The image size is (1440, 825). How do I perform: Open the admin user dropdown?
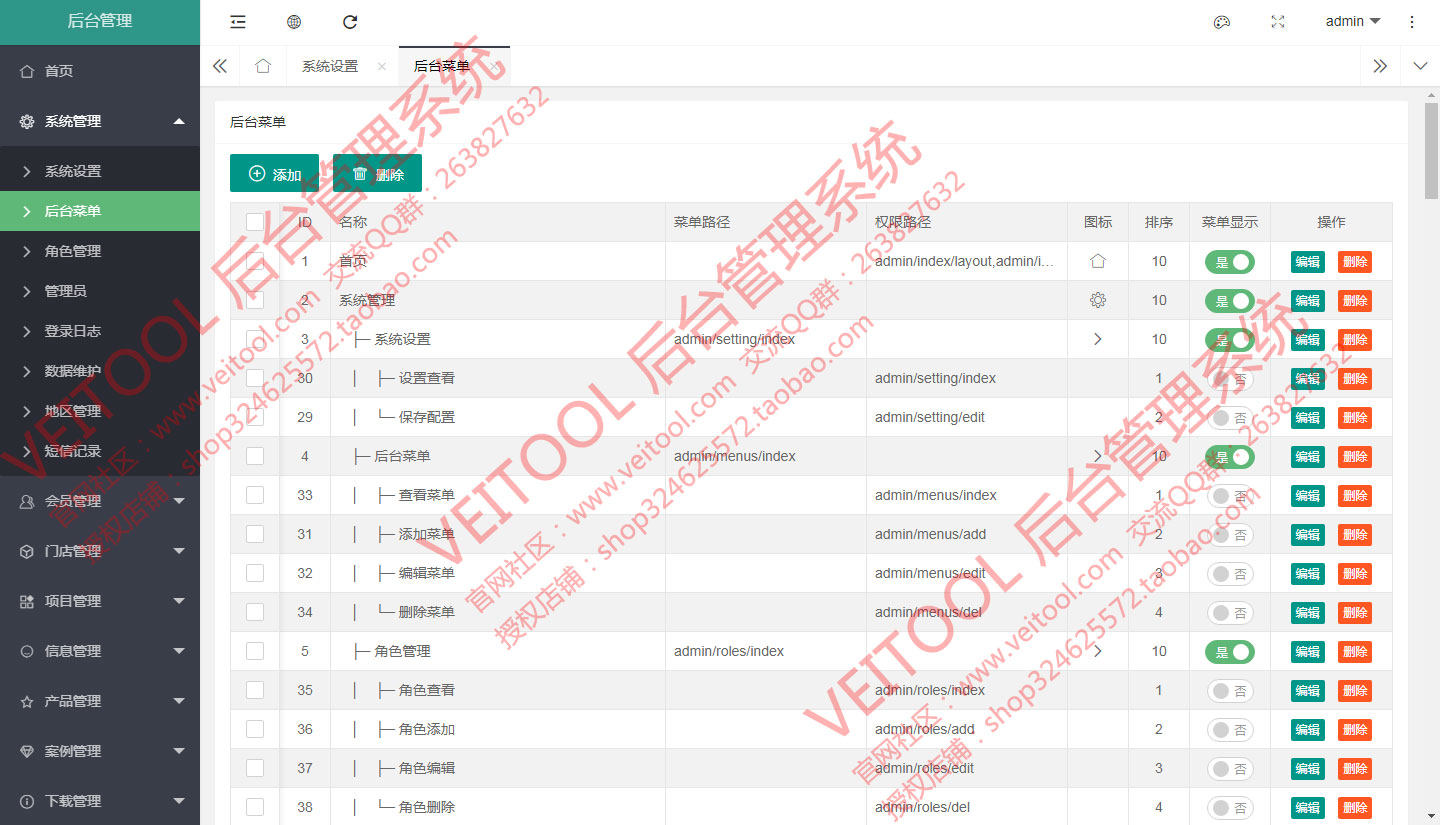(x=1353, y=21)
